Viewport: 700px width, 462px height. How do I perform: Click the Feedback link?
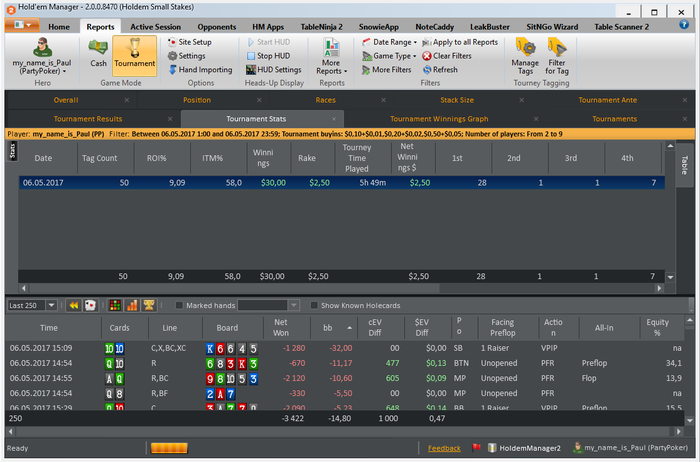(444, 448)
